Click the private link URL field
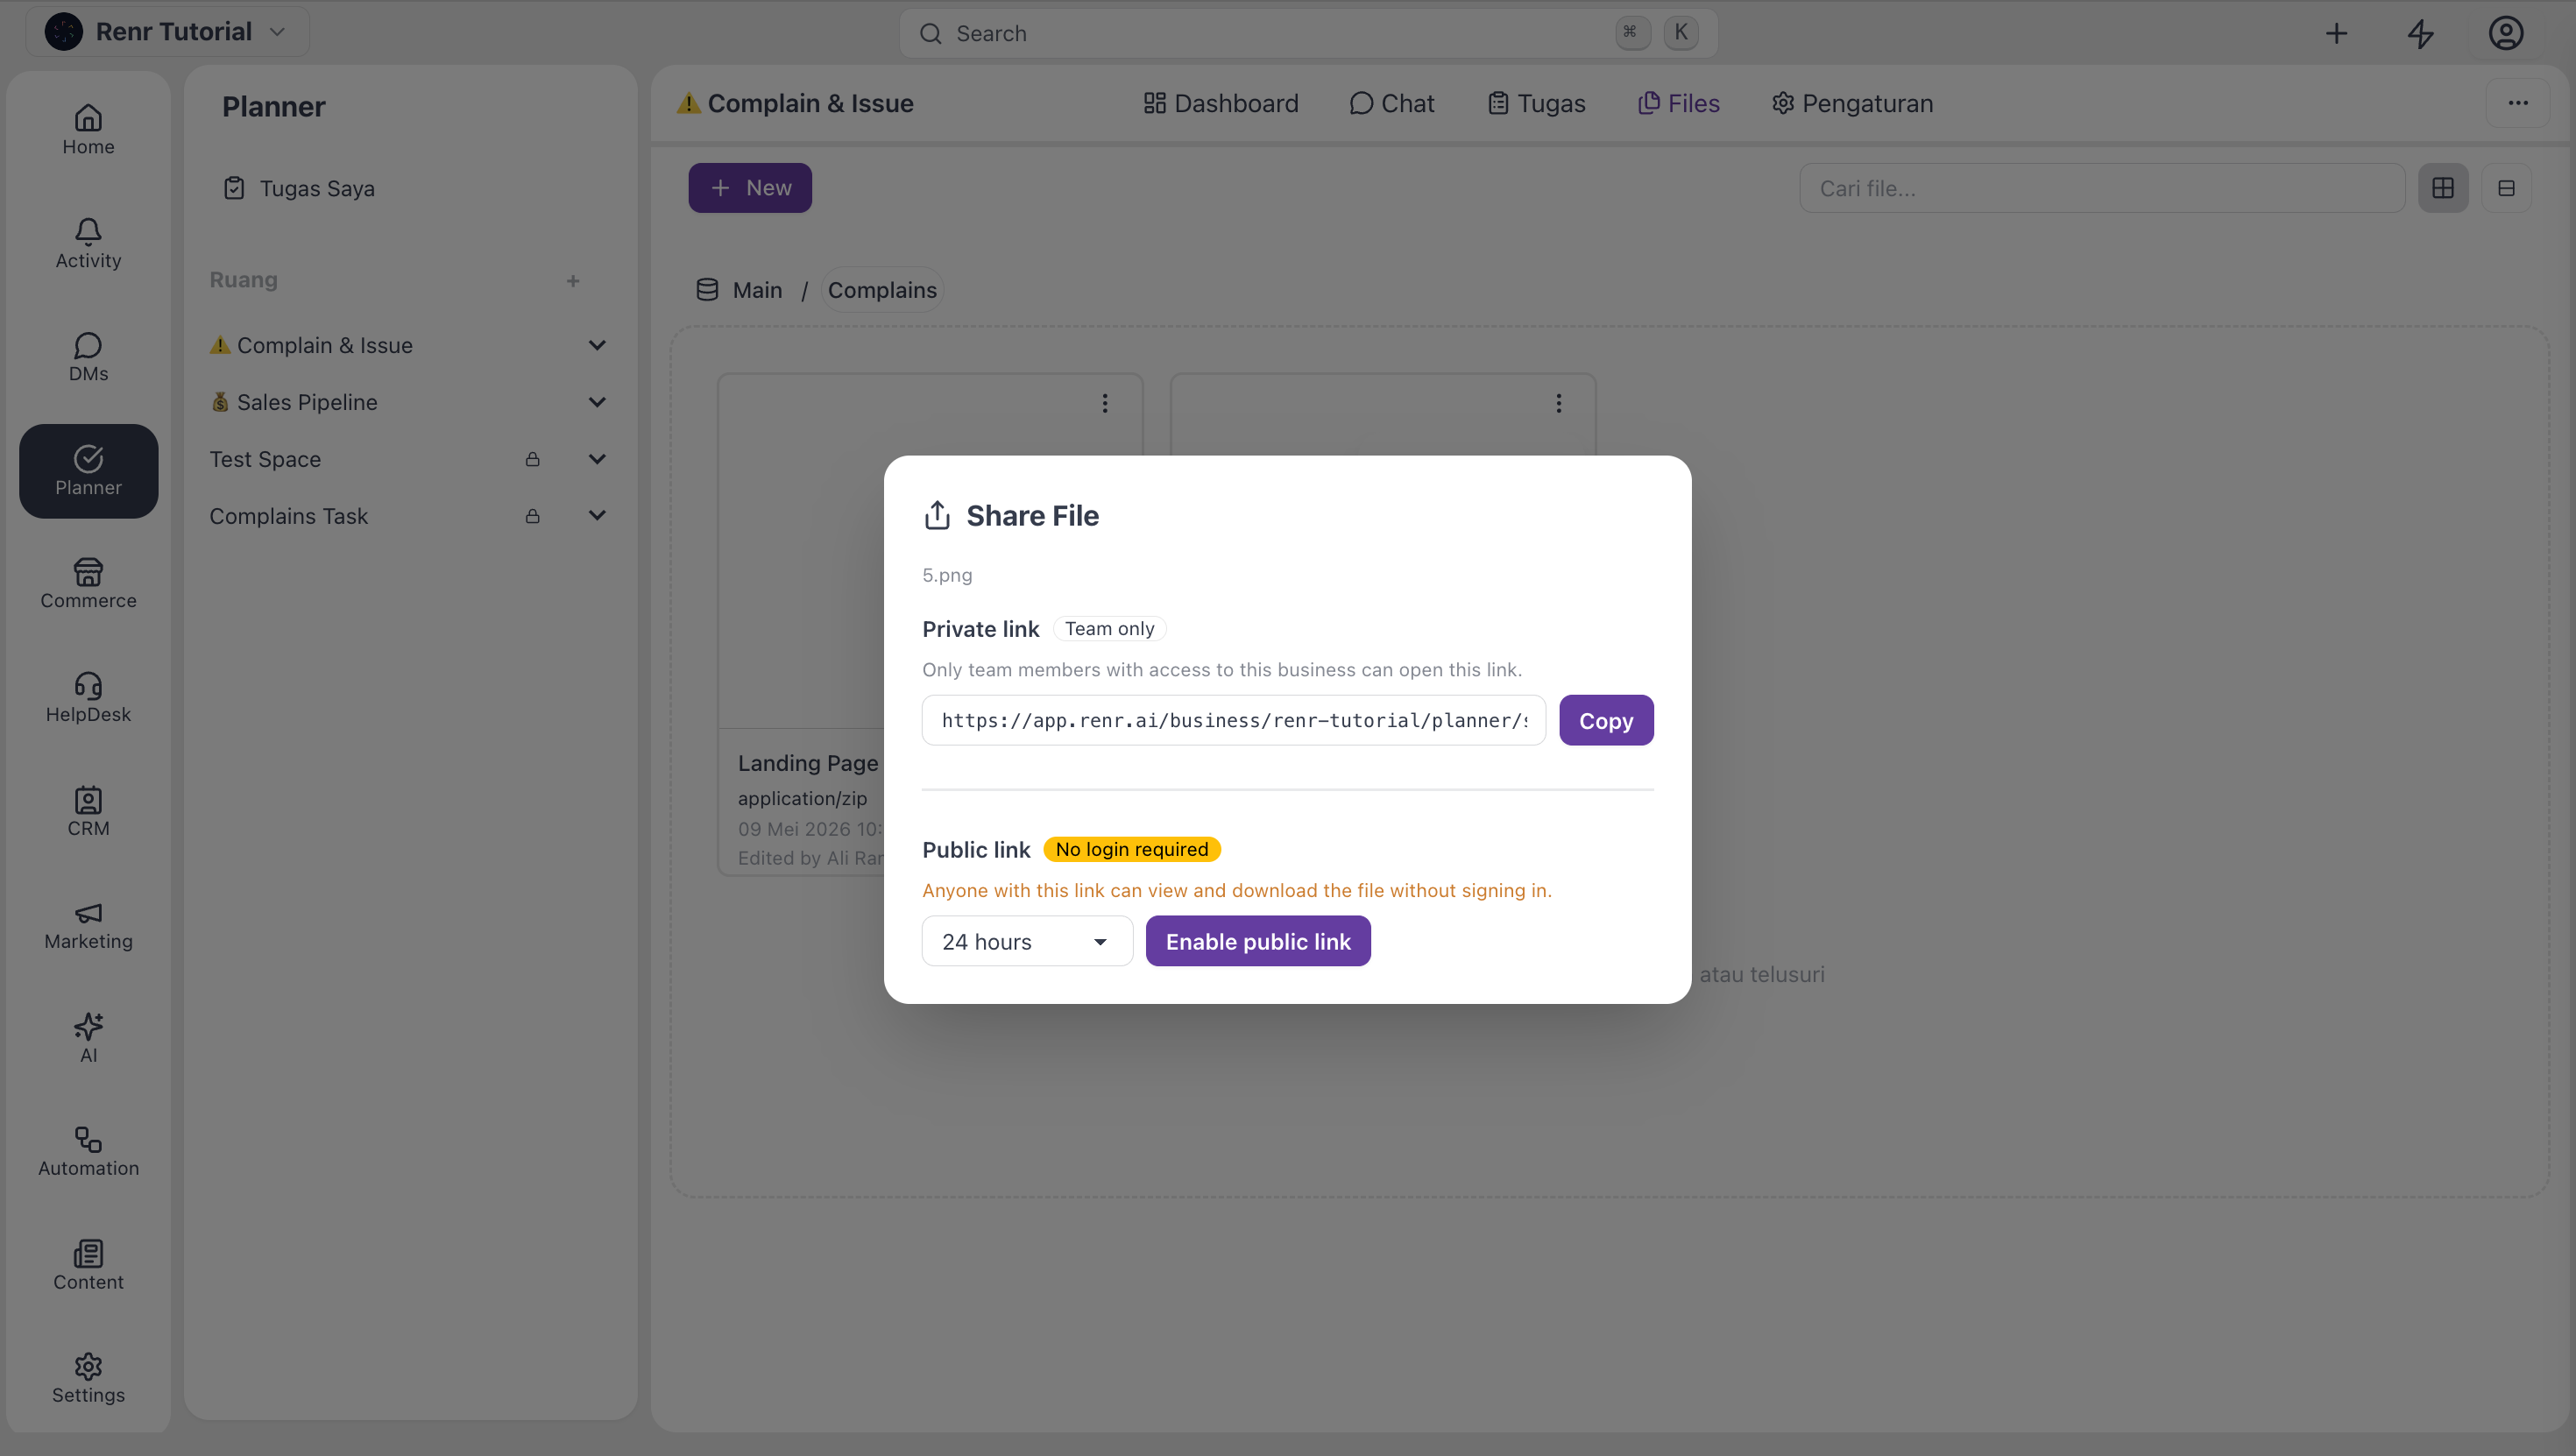The width and height of the screenshot is (2576, 1456). click(x=1234, y=720)
